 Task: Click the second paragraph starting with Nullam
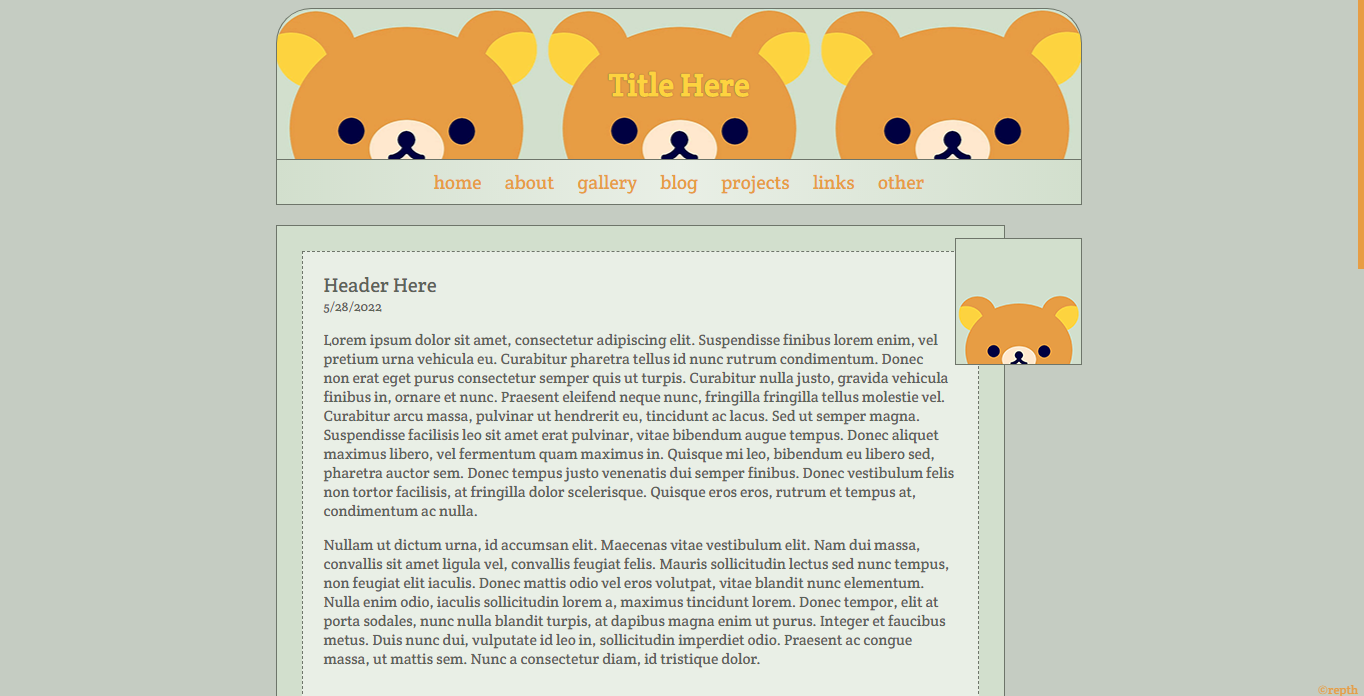point(636,602)
